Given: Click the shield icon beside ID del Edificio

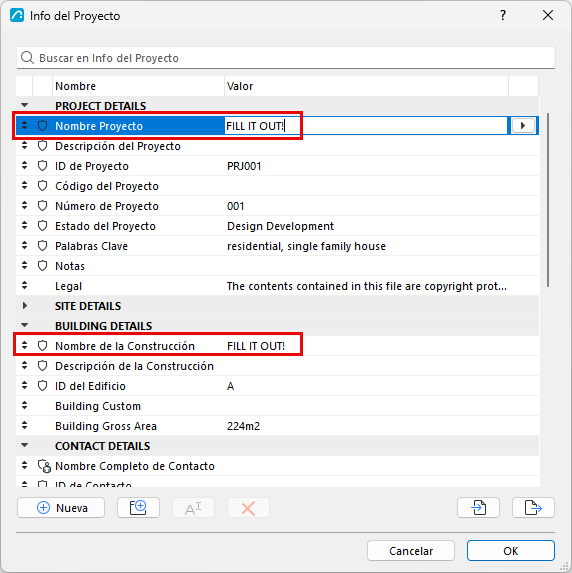Looking at the screenshot, I should click(x=43, y=386).
